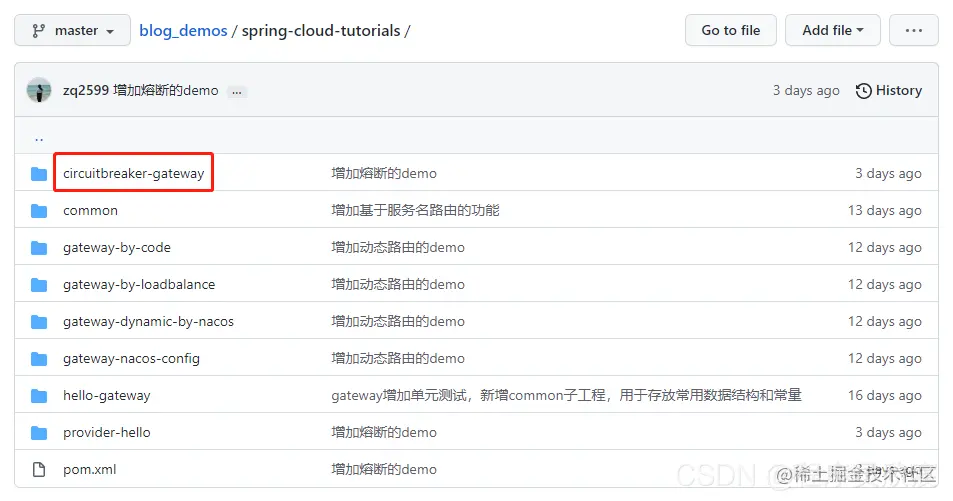953x501 pixels.
Task: Open the gateway-by-code folder
Action: tap(117, 247)
